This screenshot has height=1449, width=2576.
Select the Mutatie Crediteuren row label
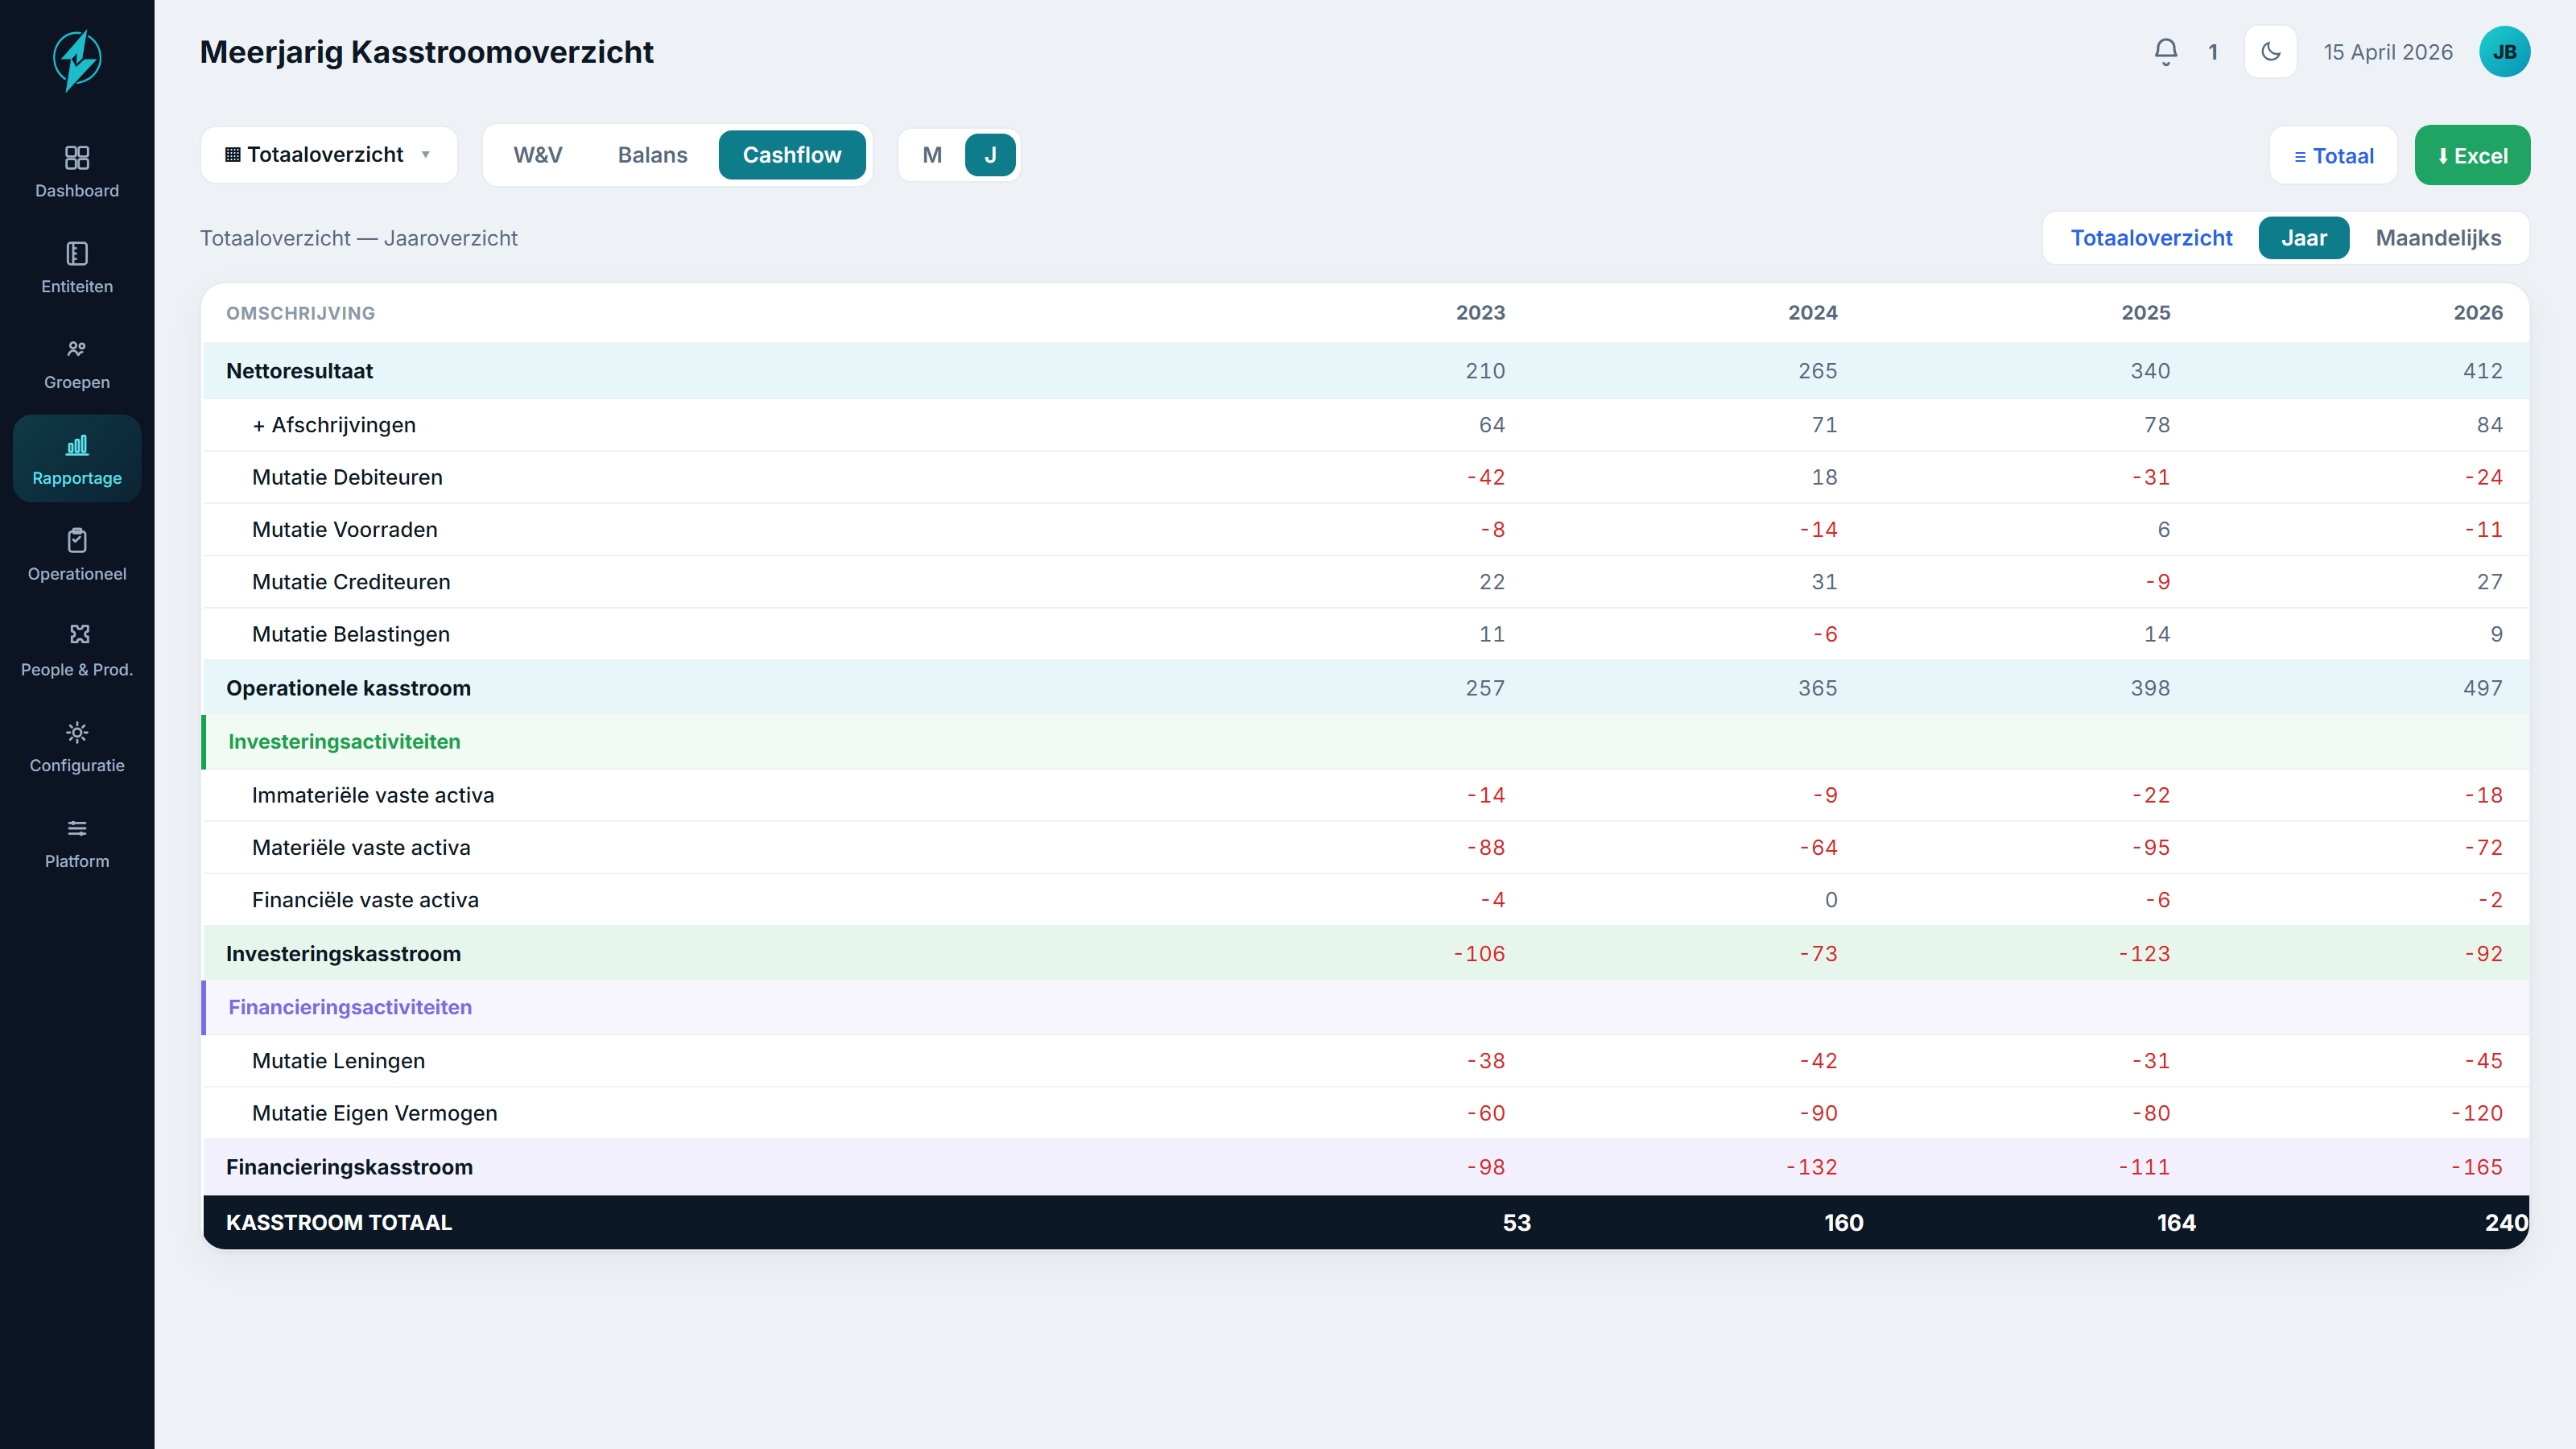click(351, 582)
